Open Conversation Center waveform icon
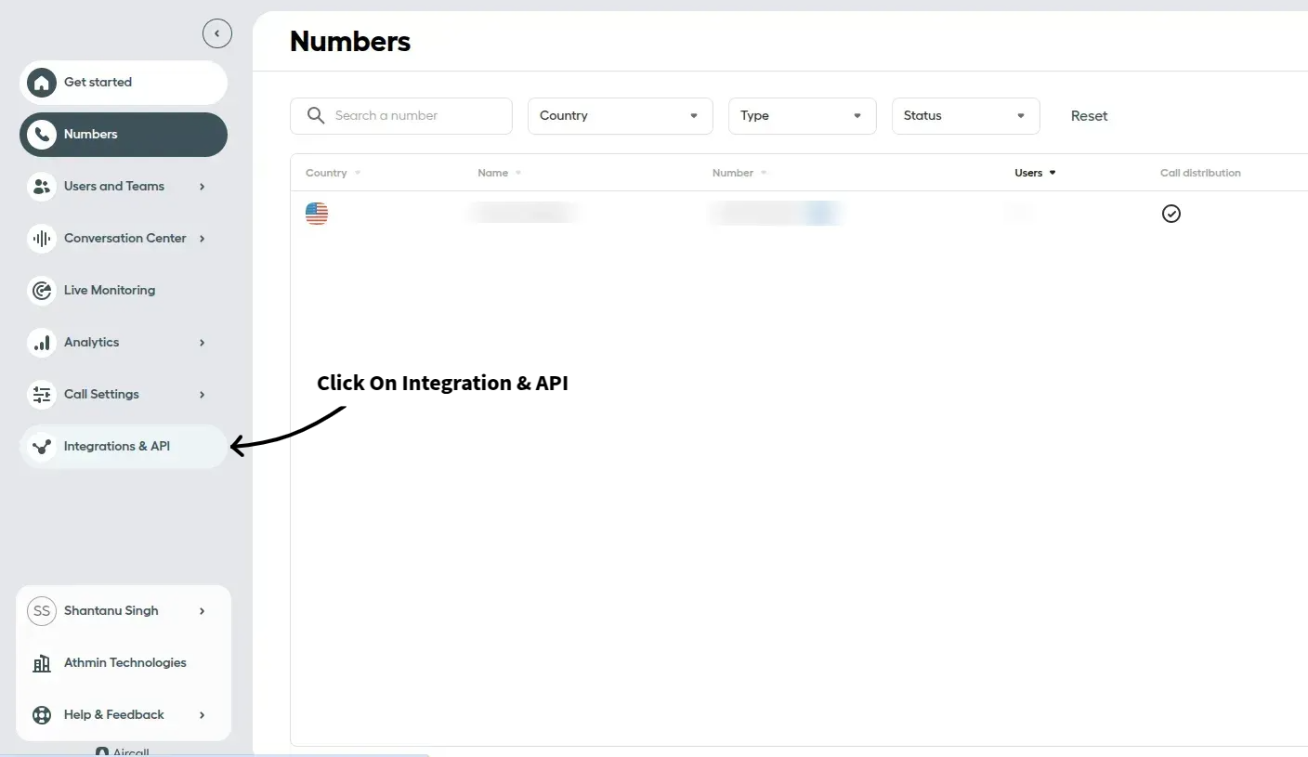1308x757 pixels. point(41,238)
